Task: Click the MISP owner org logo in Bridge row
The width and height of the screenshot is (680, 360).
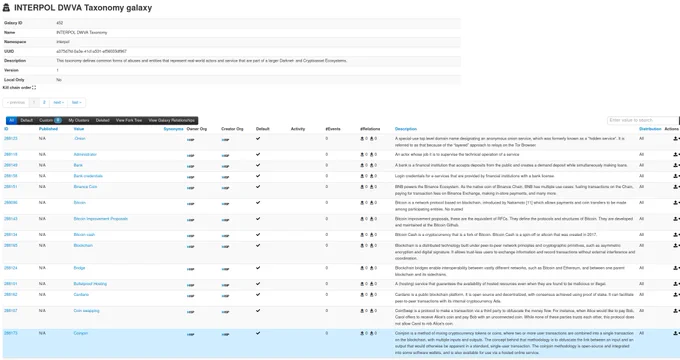Action: pos(190,269)
